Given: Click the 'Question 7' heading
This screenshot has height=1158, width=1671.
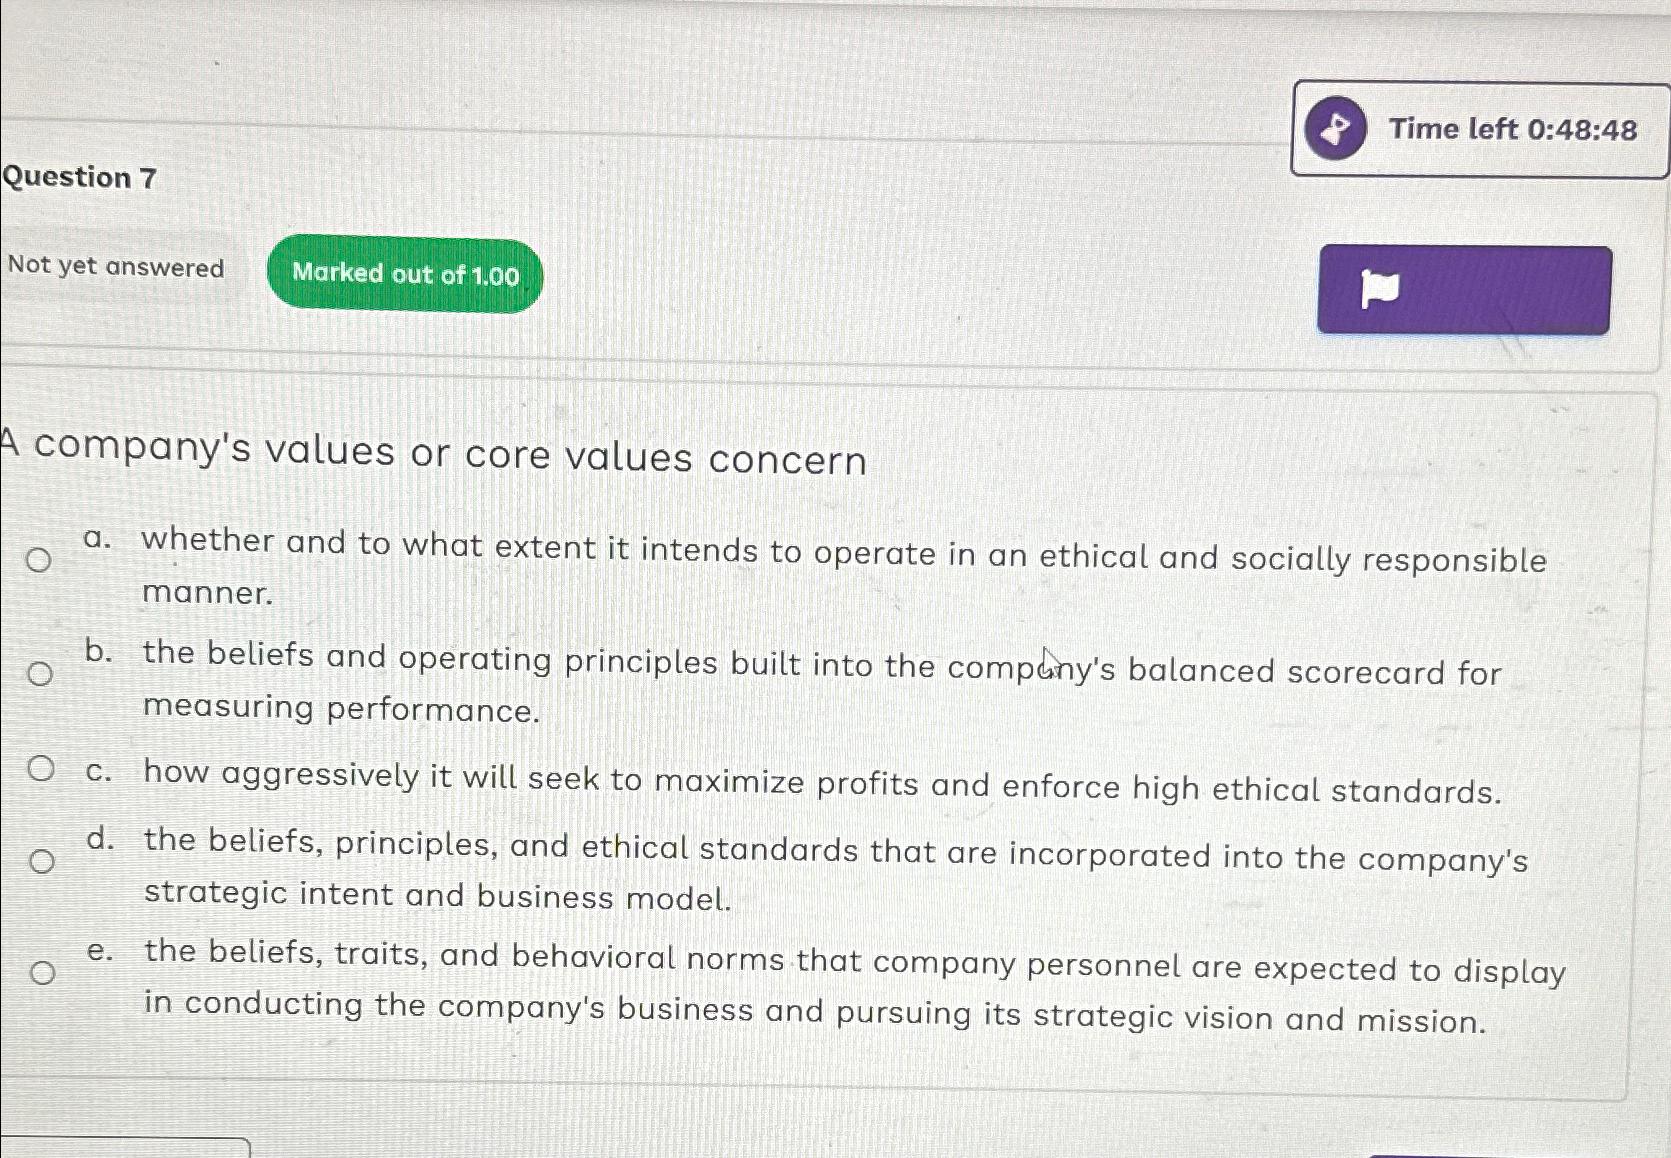Looking at the screenshot, I should point(80,178).
